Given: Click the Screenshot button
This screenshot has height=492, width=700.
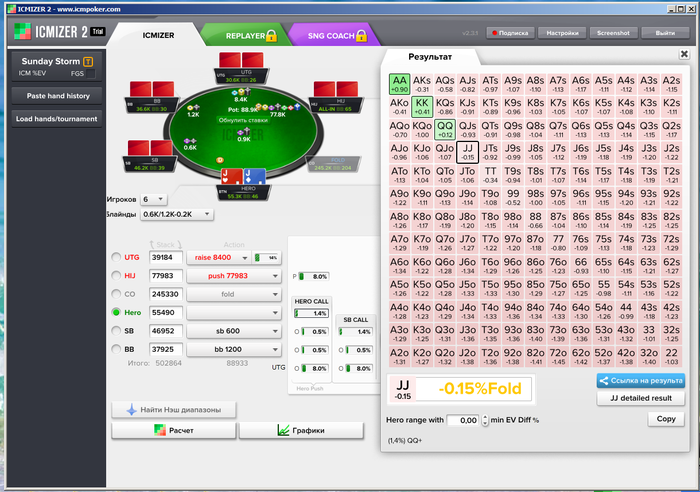Looking at the screenshot, I should click(613, 33).
